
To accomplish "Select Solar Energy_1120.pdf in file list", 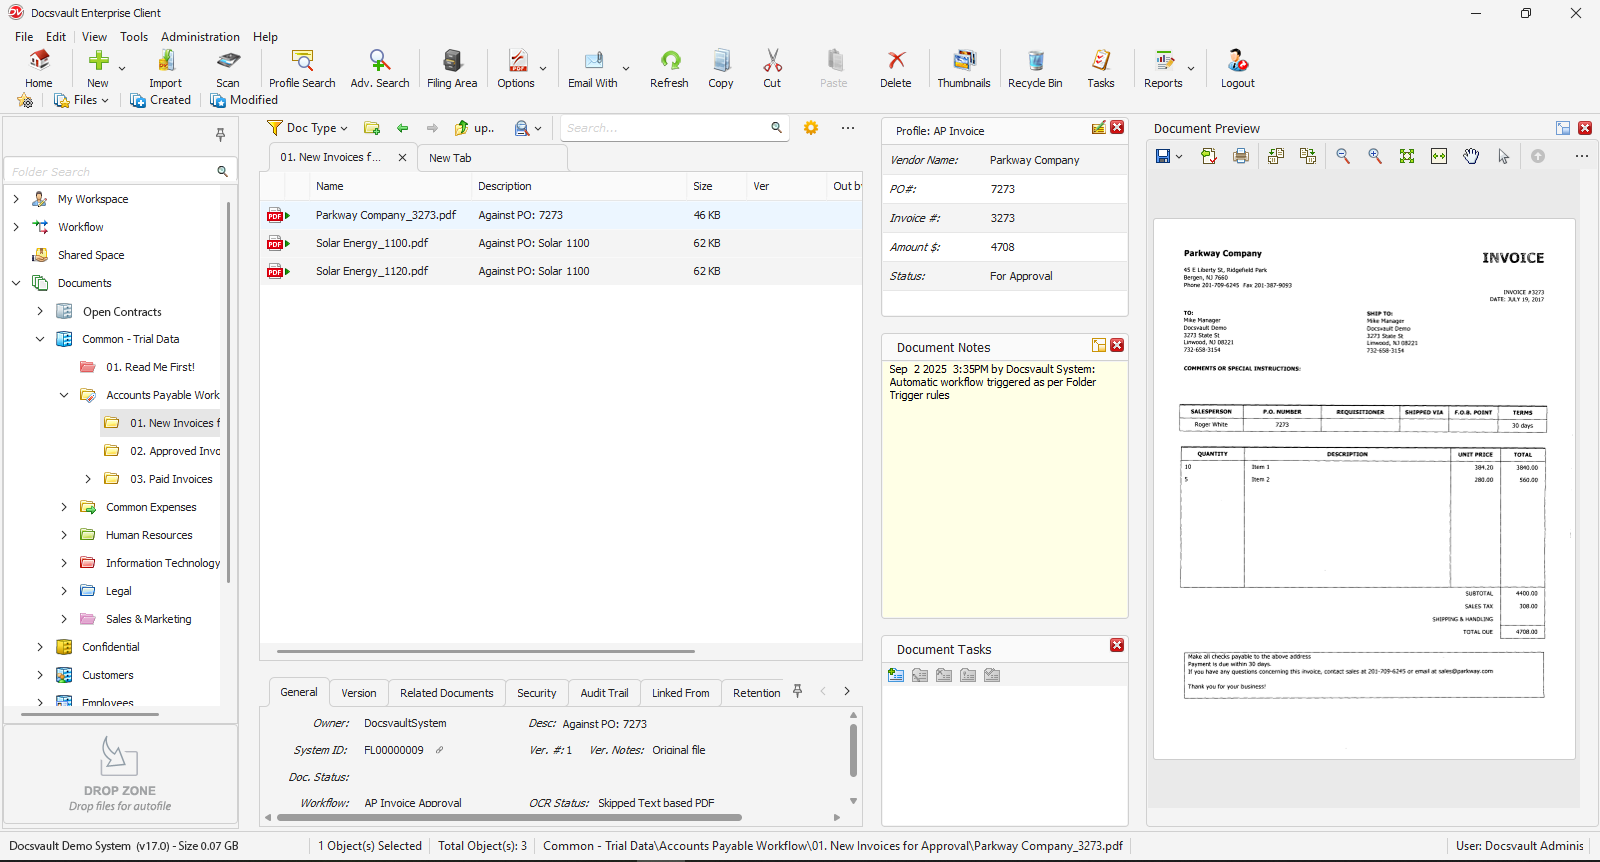I will [x=372, y=271].
